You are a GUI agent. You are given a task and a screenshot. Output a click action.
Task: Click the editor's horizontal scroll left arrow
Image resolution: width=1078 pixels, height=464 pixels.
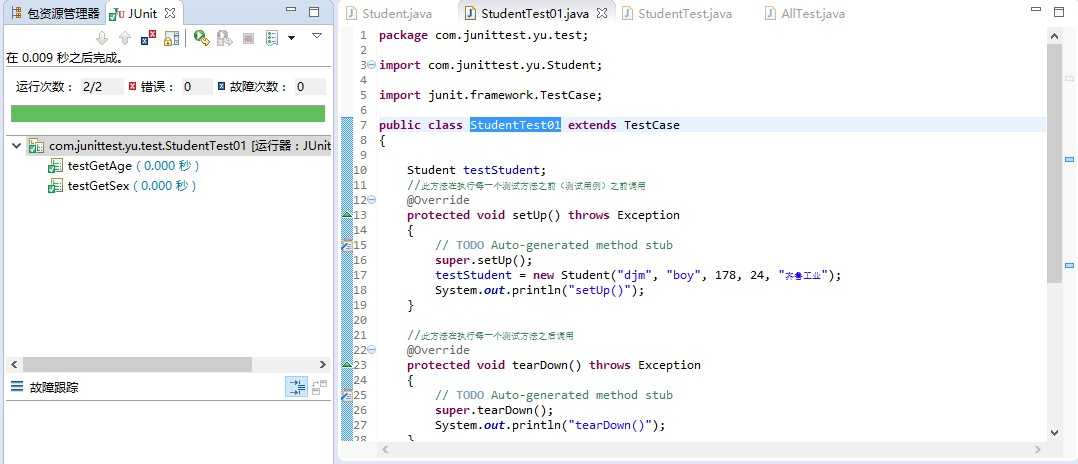click(384, 450)
